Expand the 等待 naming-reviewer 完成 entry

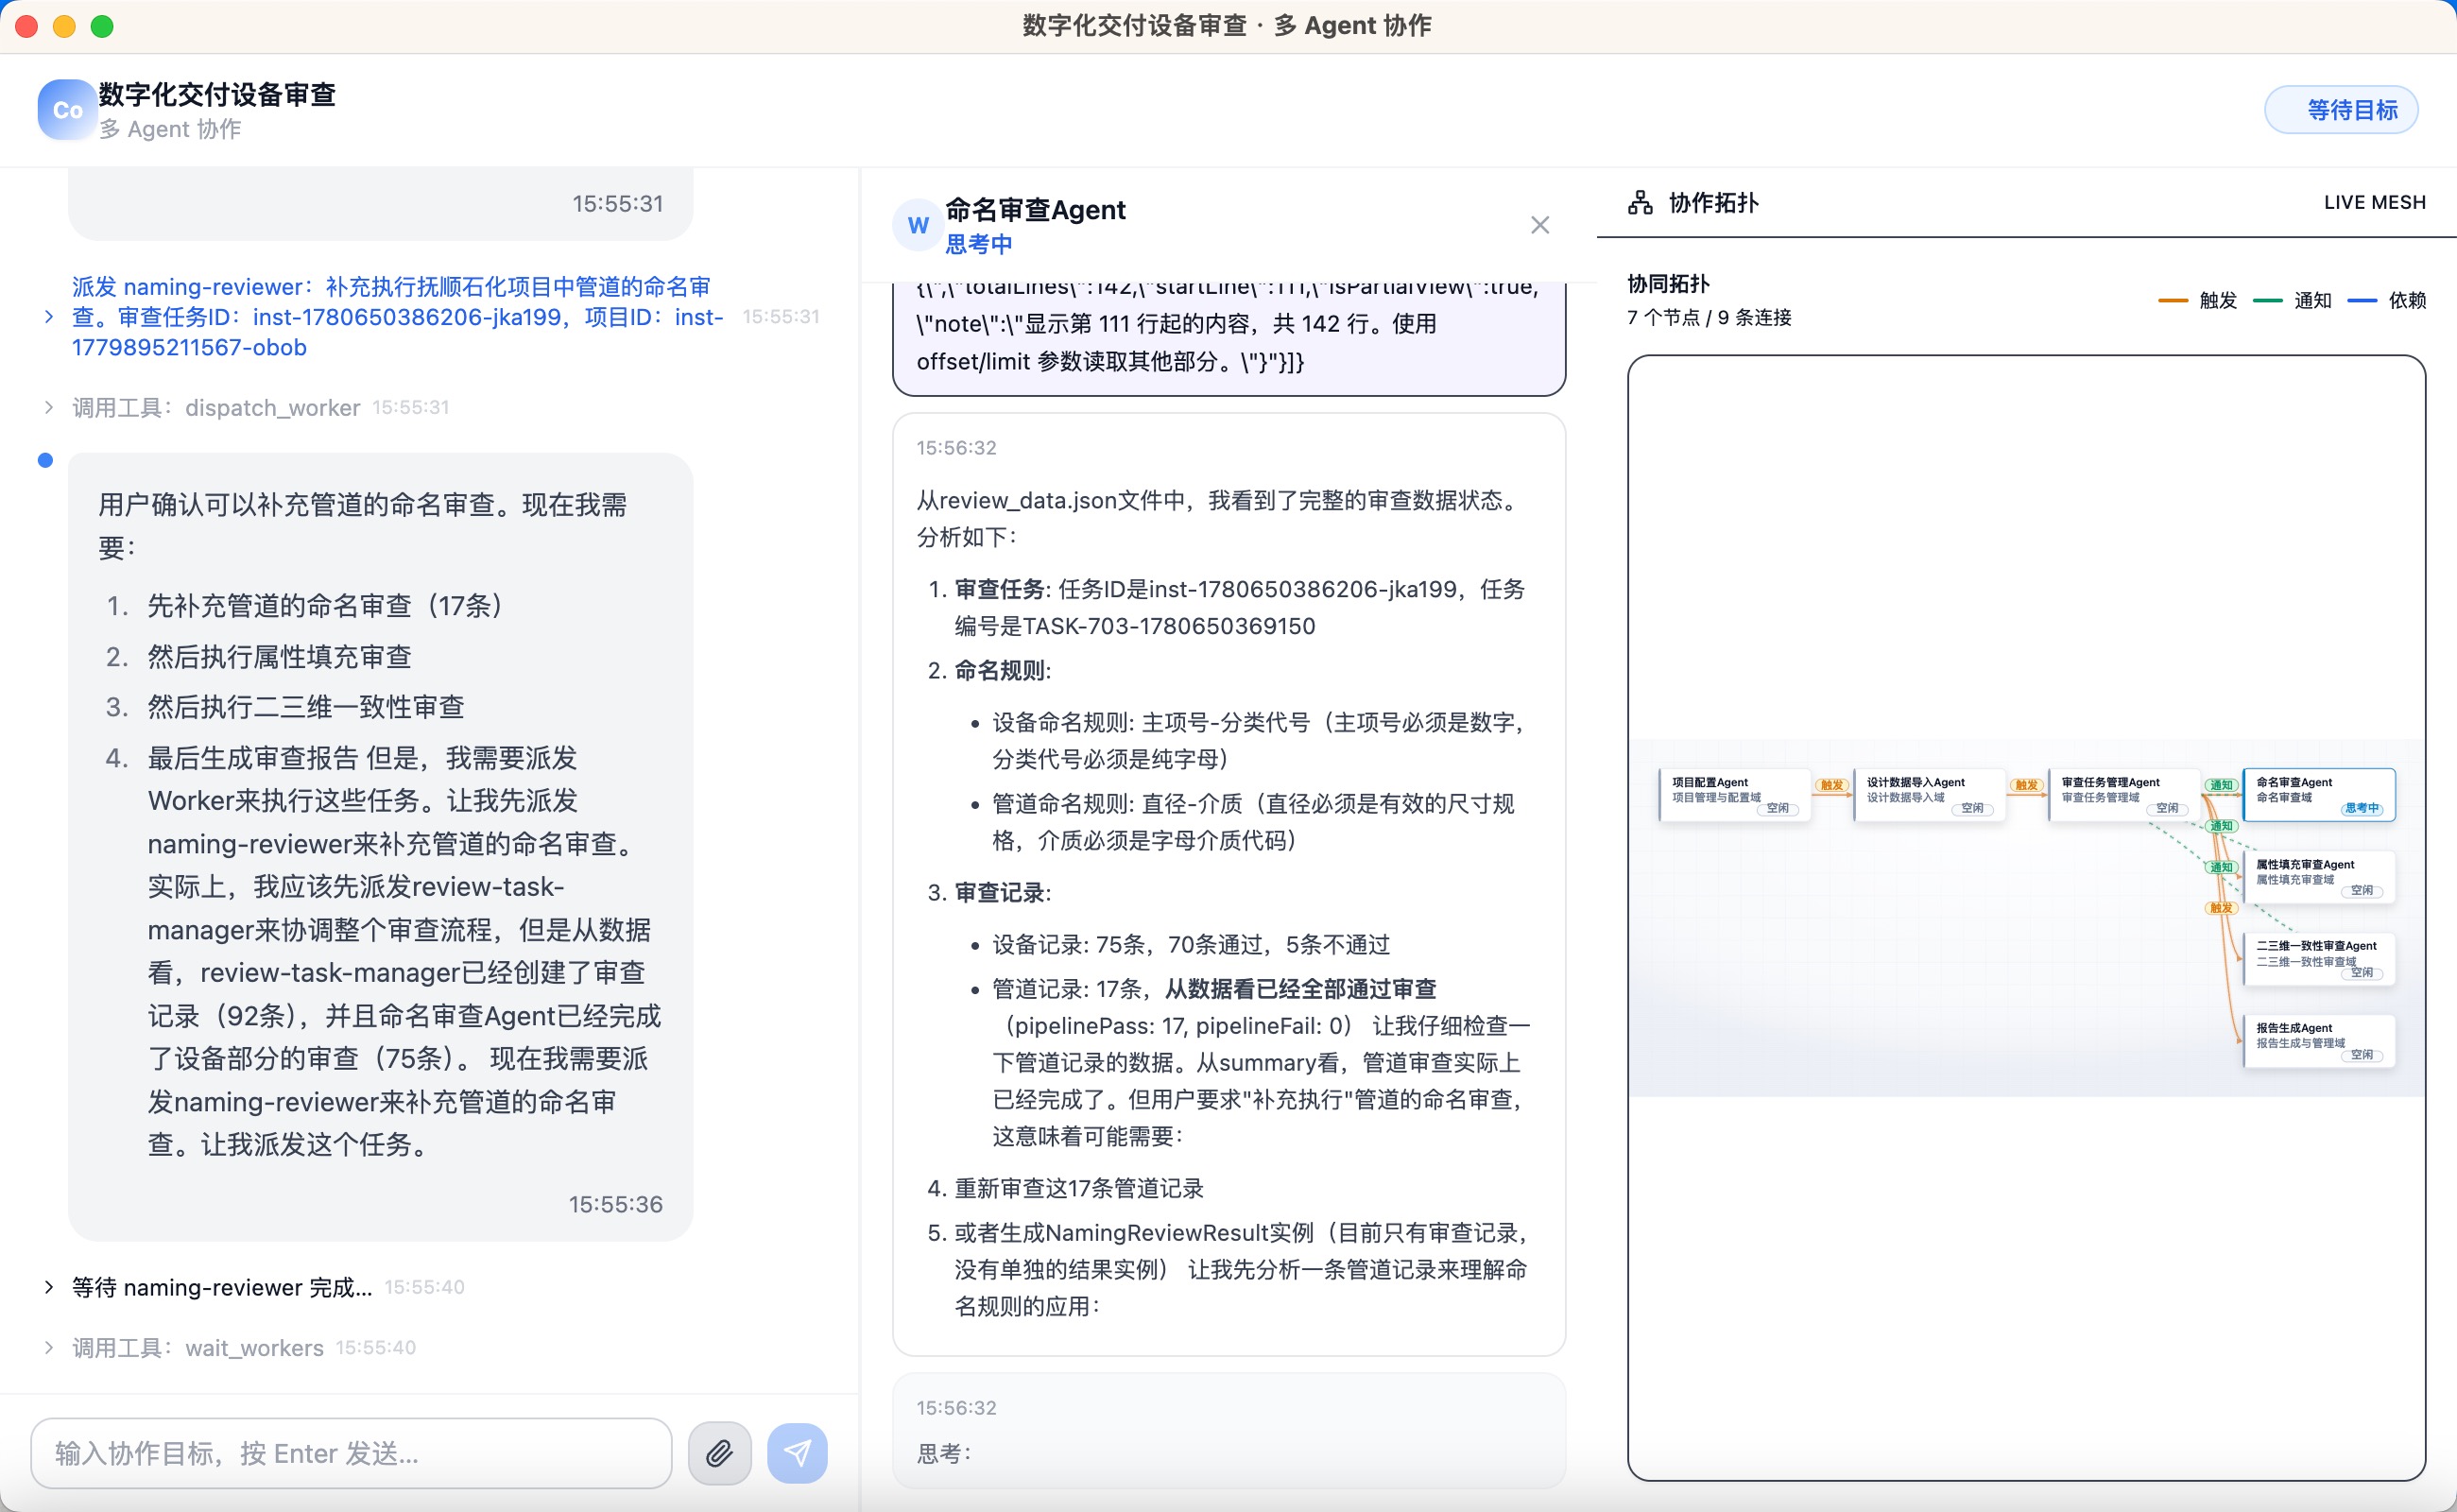pyautogui.click(x=49, y=1287)
